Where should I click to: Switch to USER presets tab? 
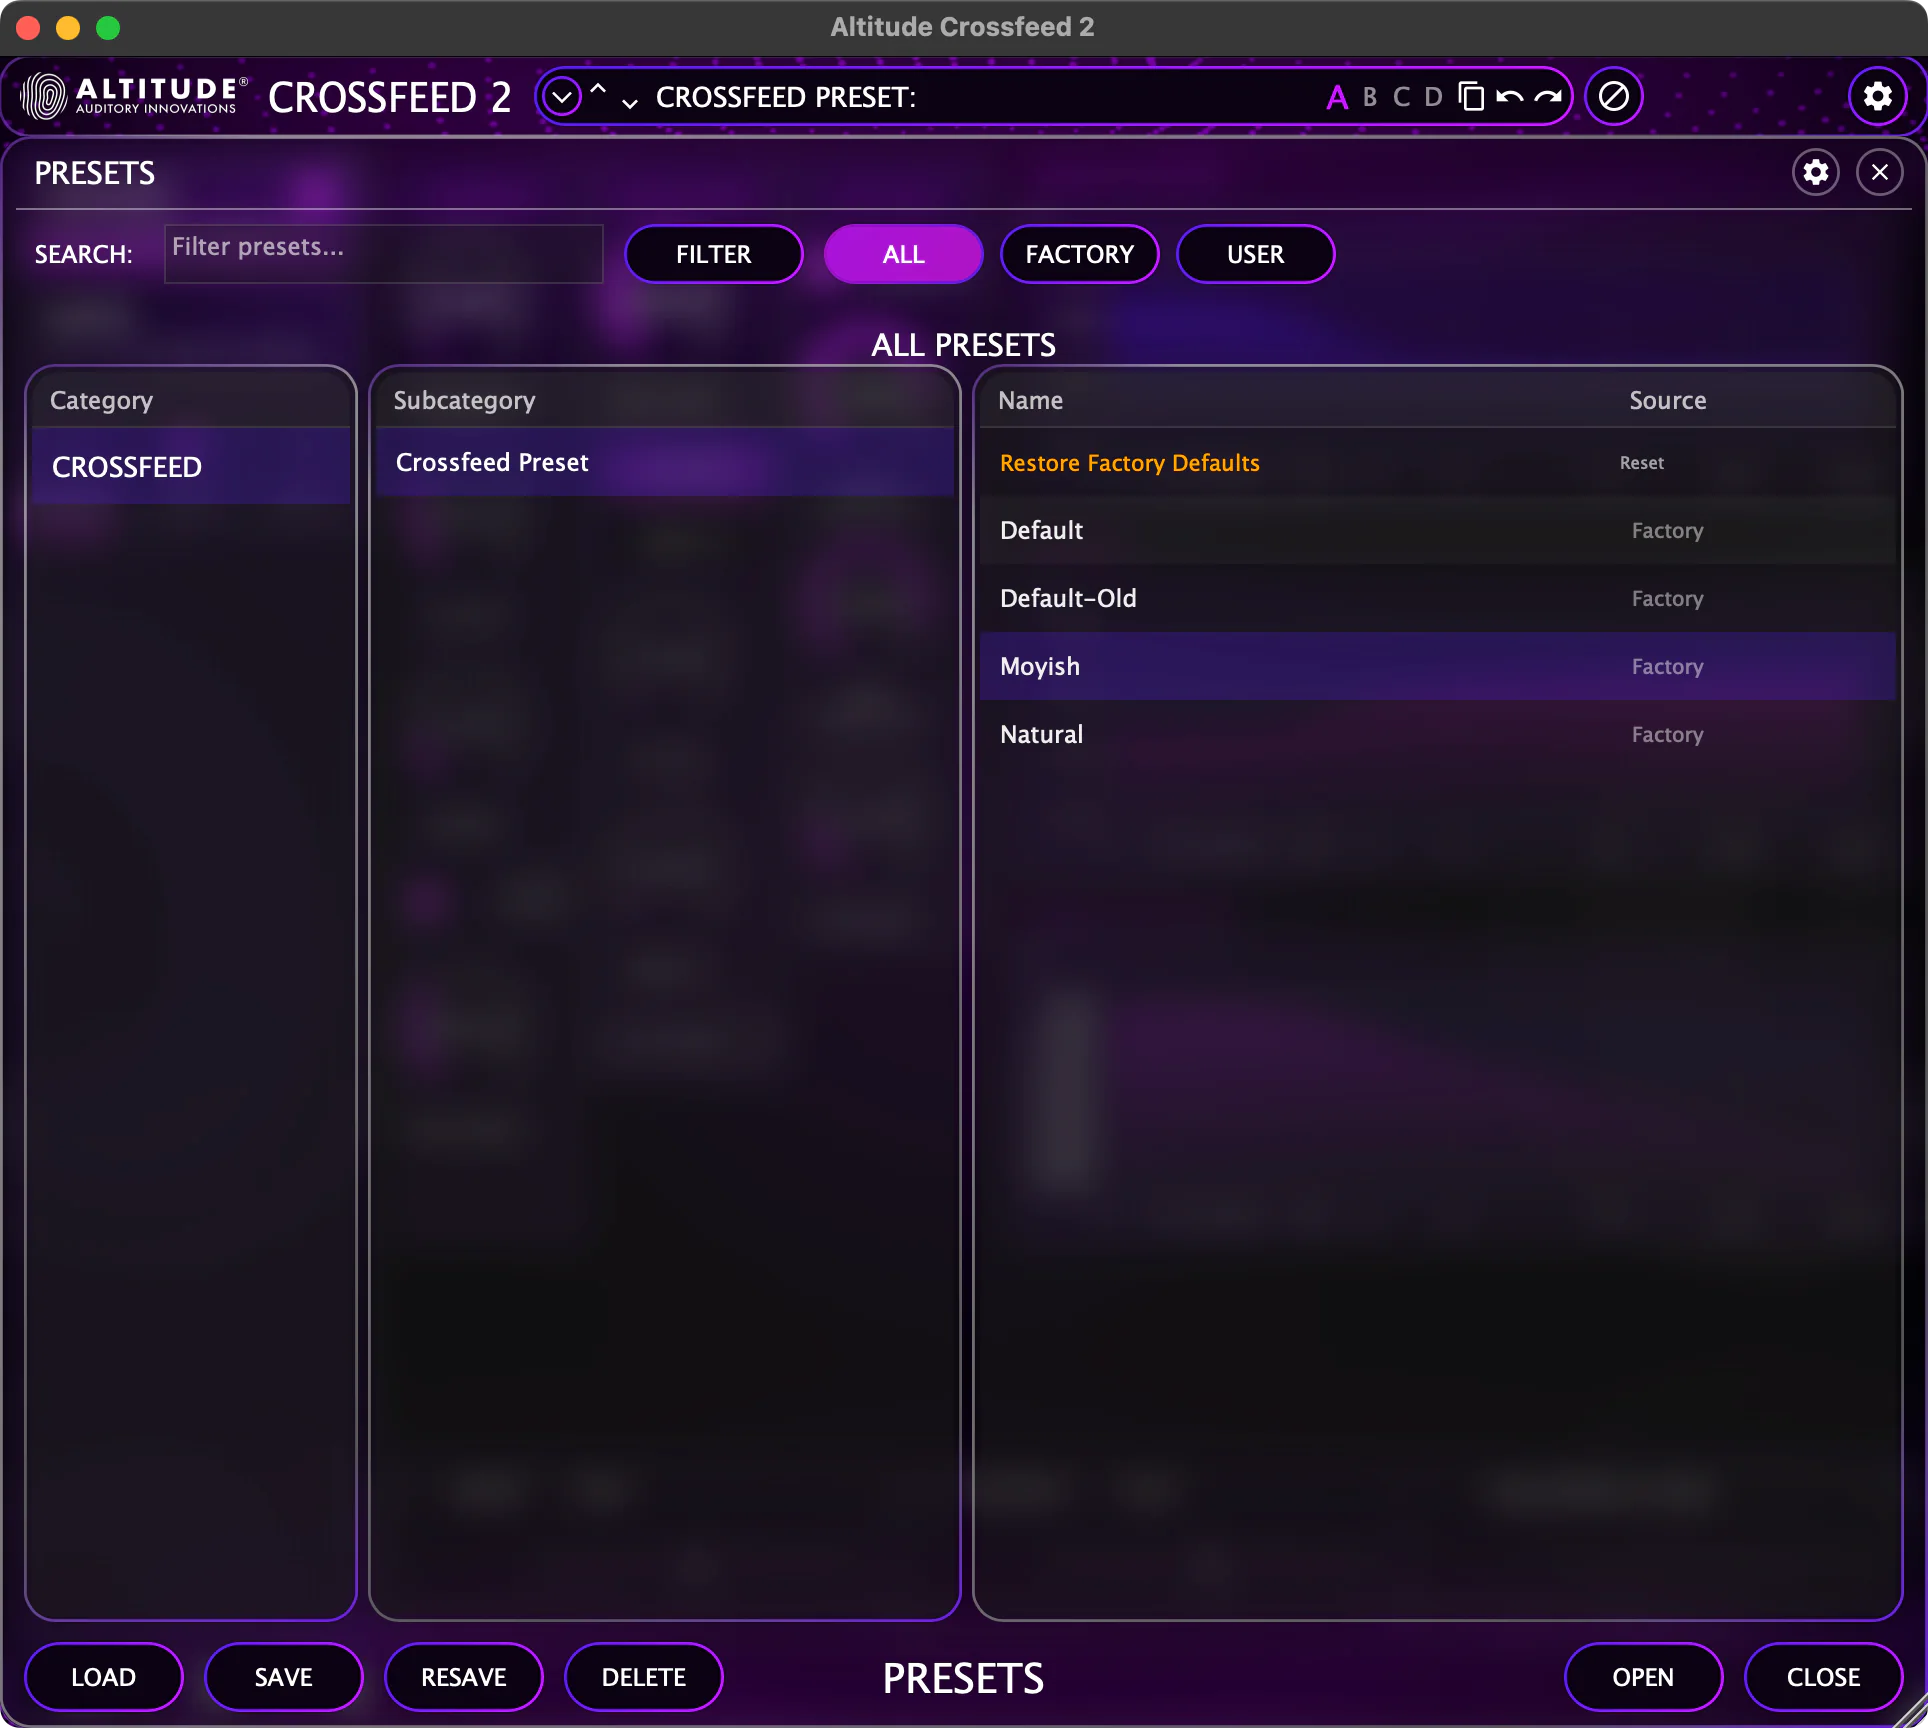pos(1256,254)
